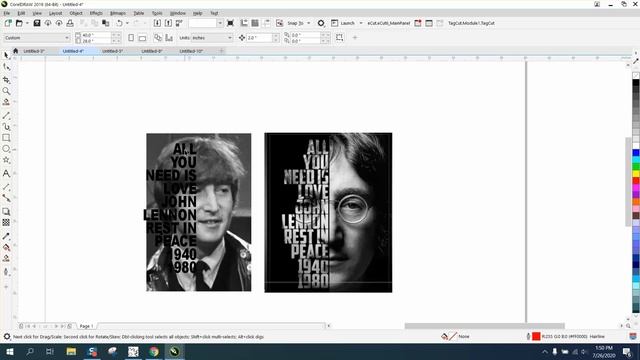Click the Save disk icon
The image size is (640, 360).
37,23
